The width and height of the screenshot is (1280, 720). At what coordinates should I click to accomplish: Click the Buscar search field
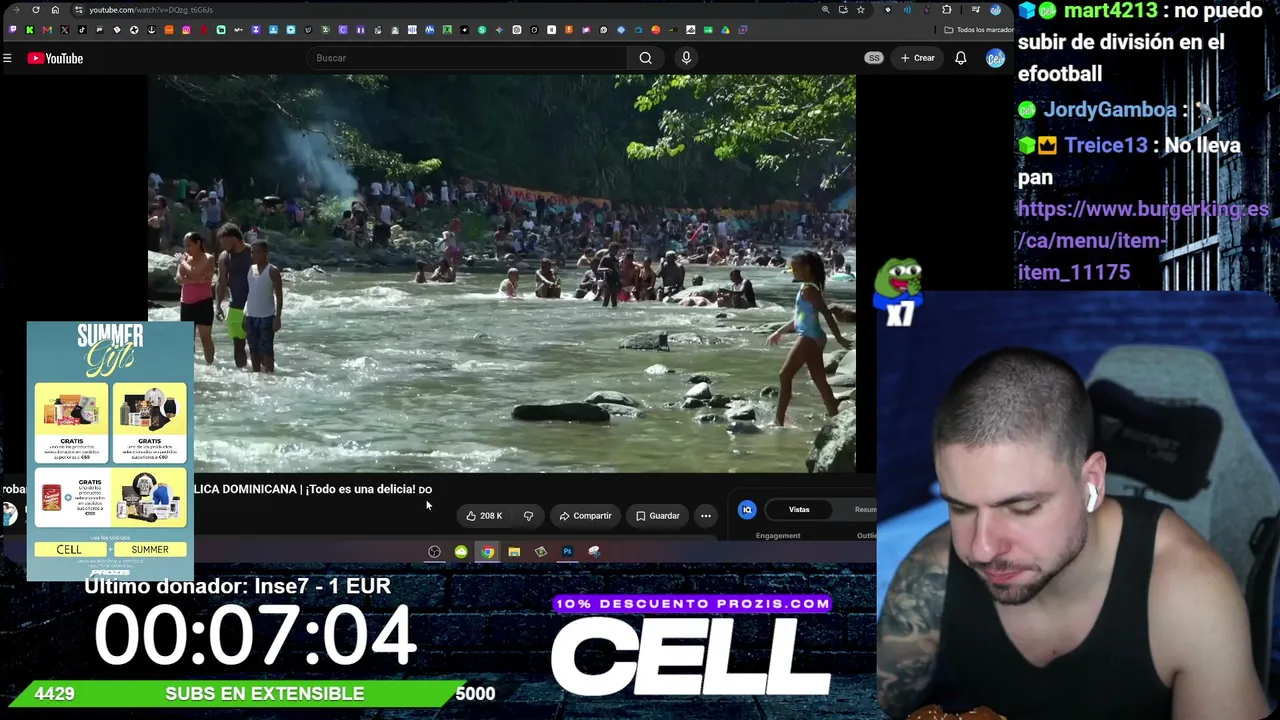click(x=466, y=58)
